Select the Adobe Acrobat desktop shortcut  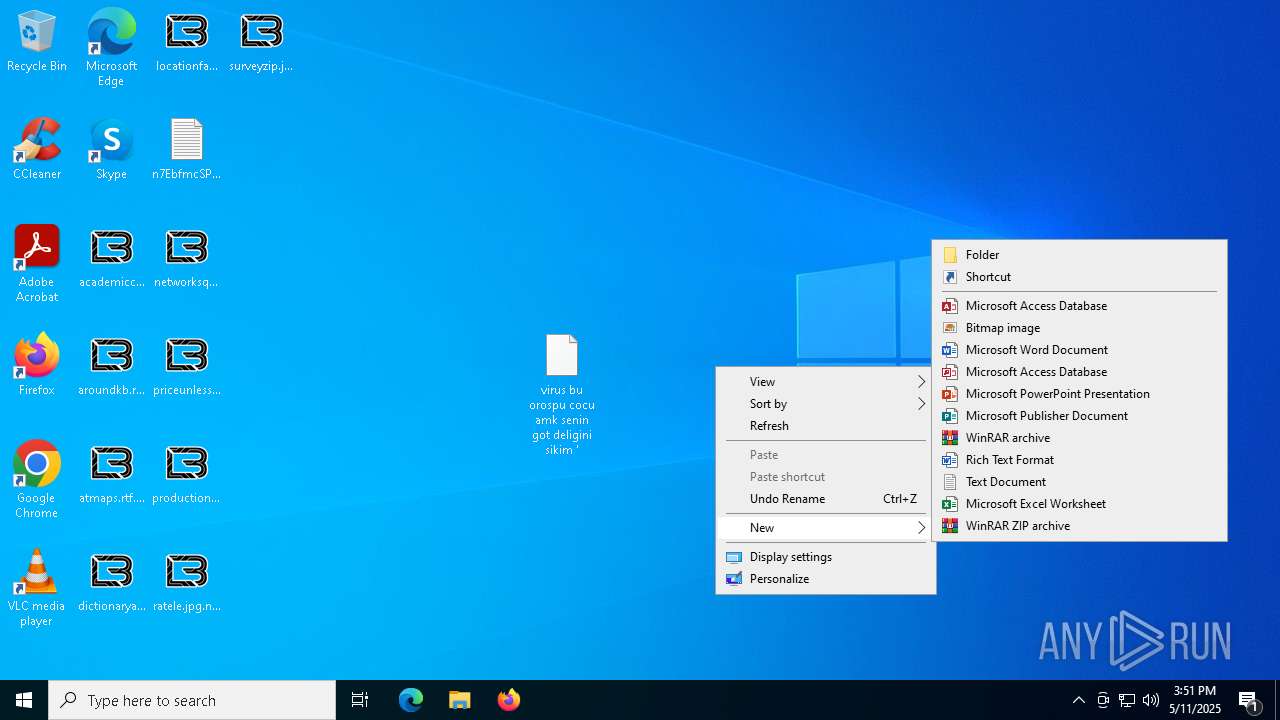(x=37, y=264)
